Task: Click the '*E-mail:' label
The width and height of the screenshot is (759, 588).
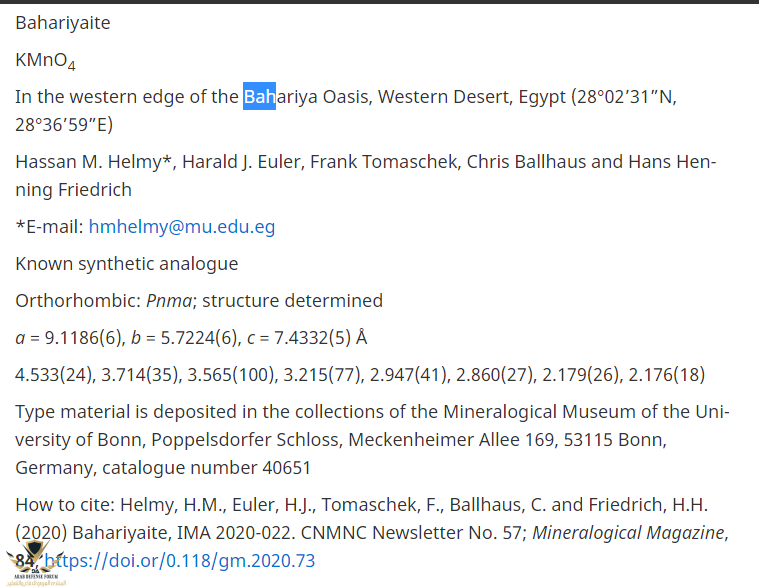Action: point(49,226)
